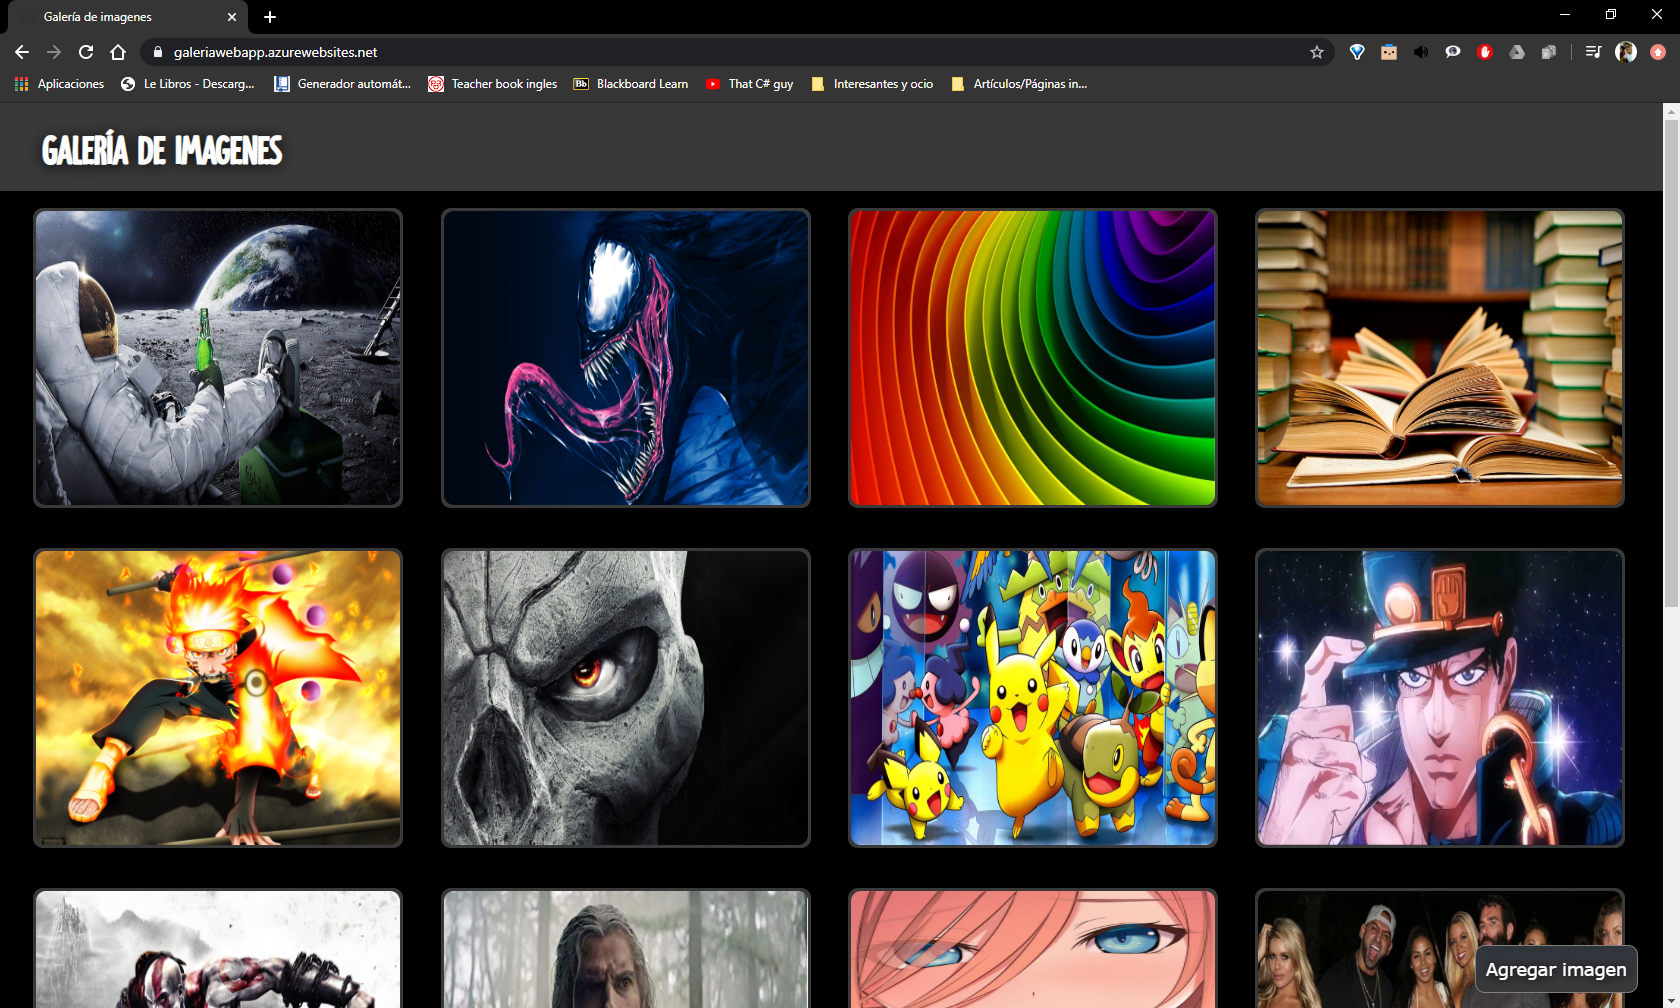Open the red stop-hand AdBlock extension

1485,52
